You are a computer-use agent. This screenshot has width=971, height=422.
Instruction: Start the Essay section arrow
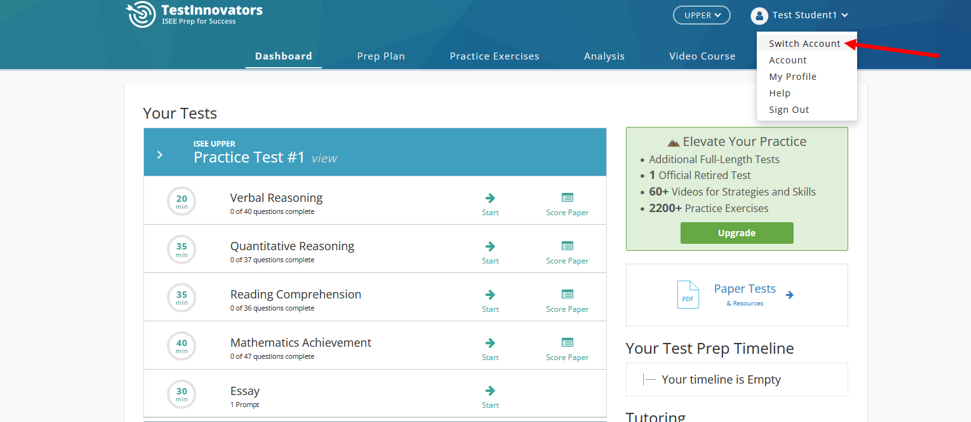490,391
